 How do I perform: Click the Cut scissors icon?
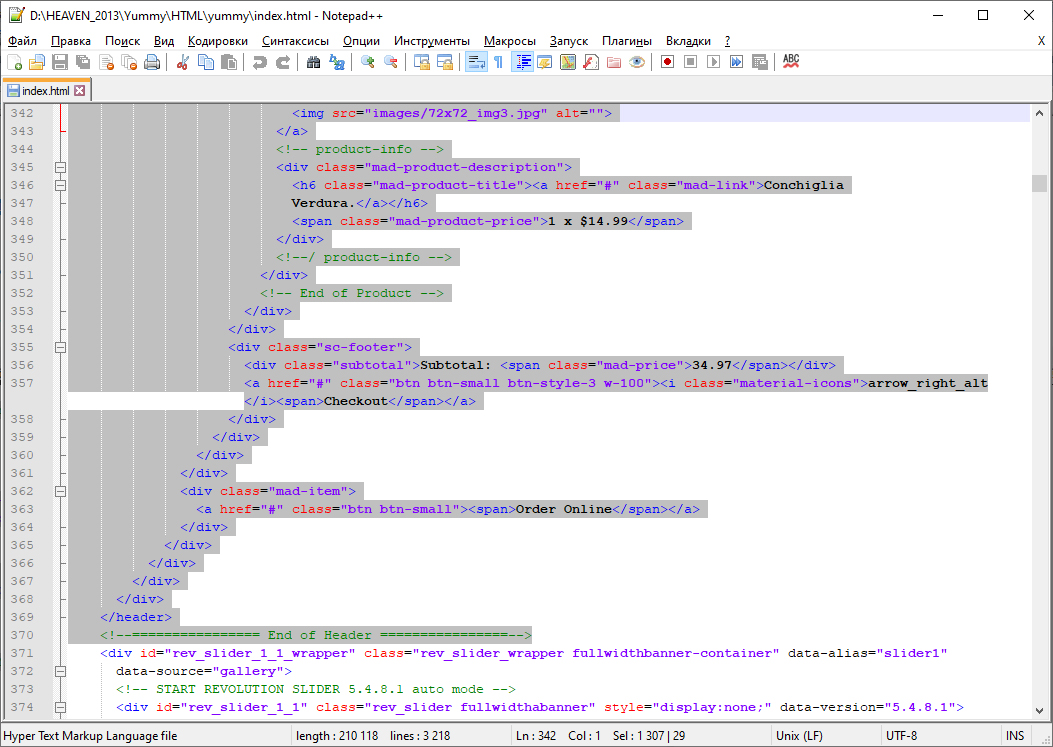coord(183,62)
